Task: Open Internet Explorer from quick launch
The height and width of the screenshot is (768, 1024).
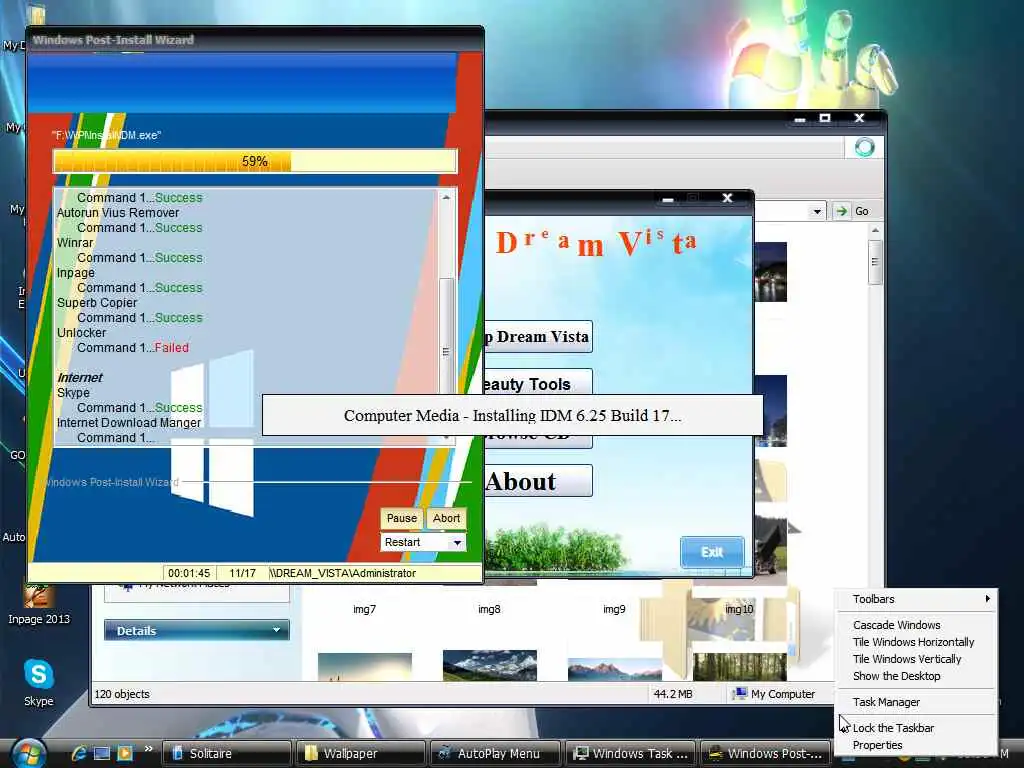Action: click(79, 753)
